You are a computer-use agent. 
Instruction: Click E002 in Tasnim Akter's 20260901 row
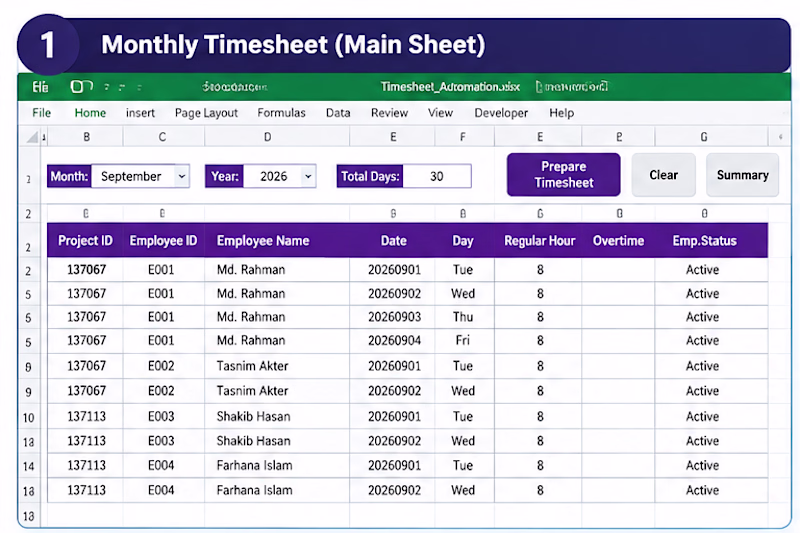pyautogui.click(x=161, y=366)
